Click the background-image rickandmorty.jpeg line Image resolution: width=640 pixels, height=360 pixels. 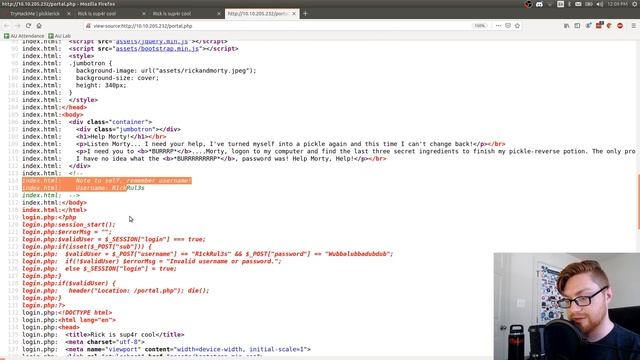click(139, 71)
